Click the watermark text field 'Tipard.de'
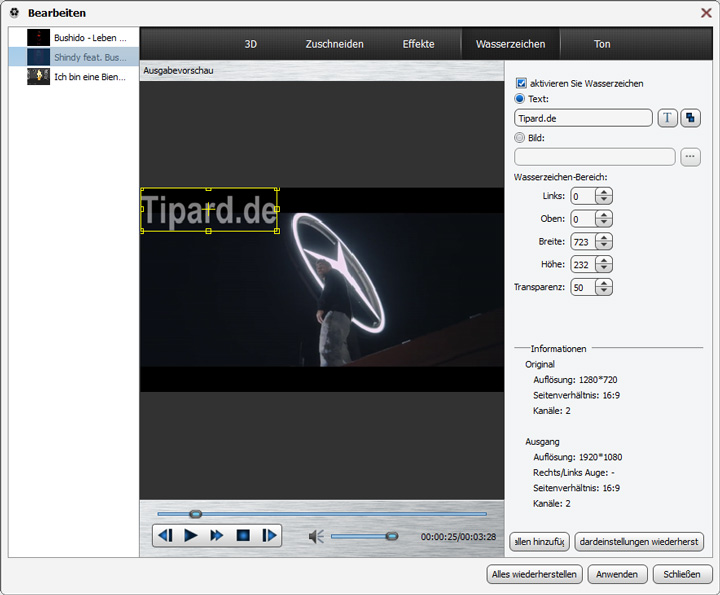 (583, 118)
